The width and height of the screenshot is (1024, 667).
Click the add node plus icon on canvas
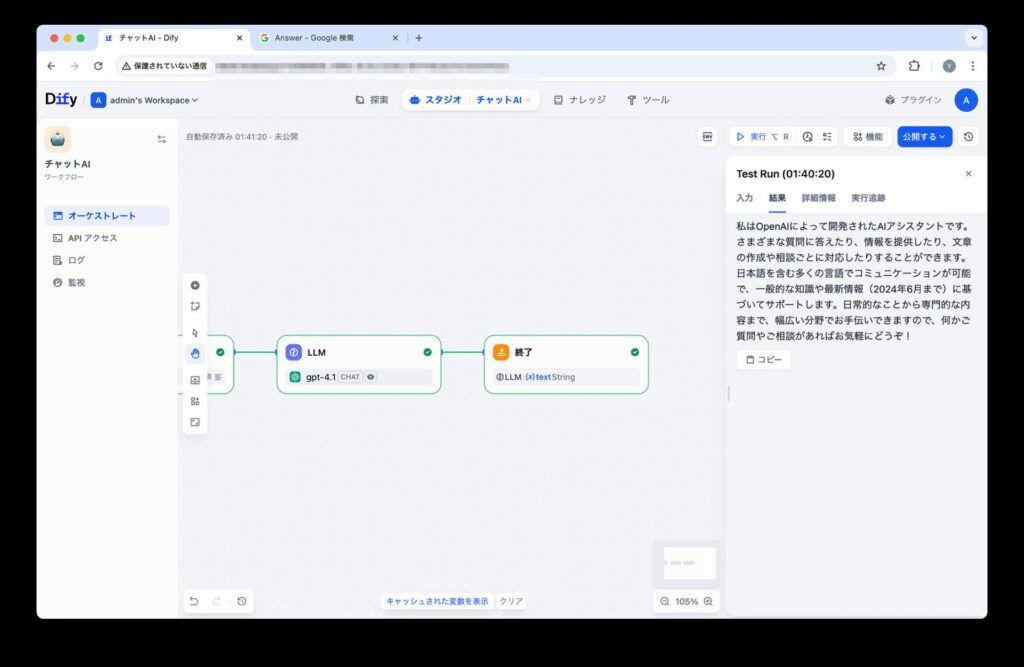pos(195,285)
